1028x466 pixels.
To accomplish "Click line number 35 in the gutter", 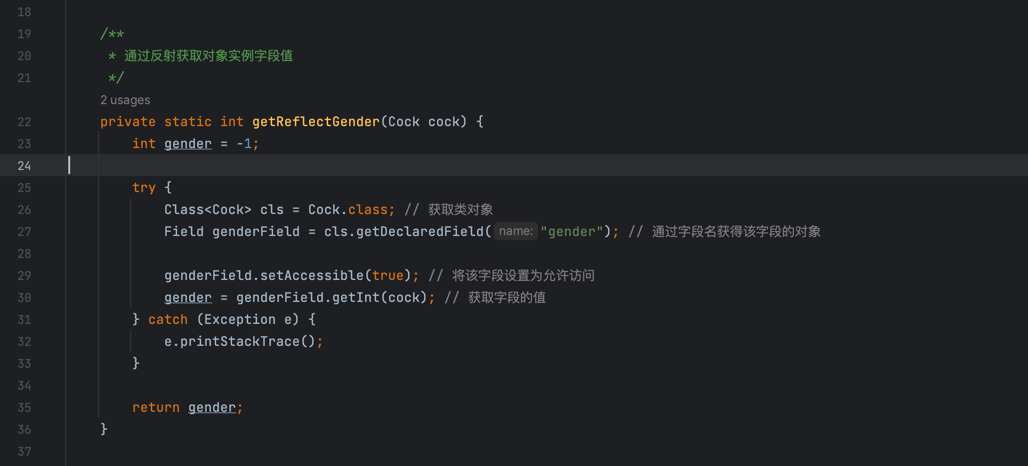I will [24, 408].
